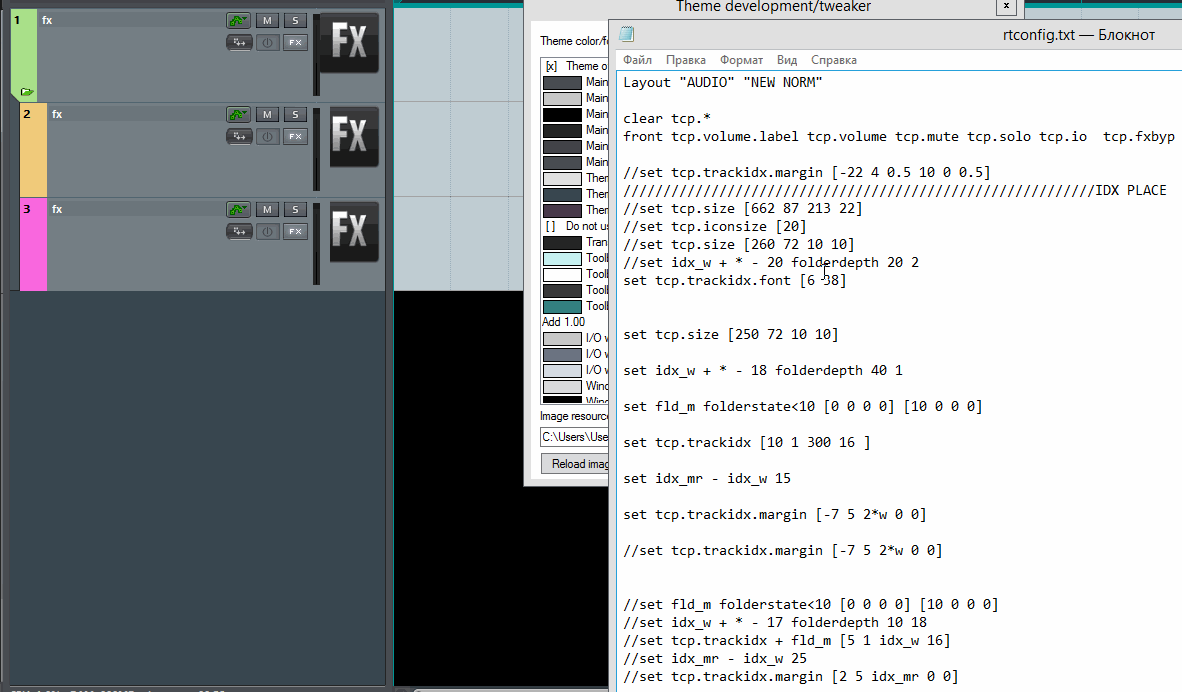Pick the dark purple color swatch in tweaker

tap(562, 210)
